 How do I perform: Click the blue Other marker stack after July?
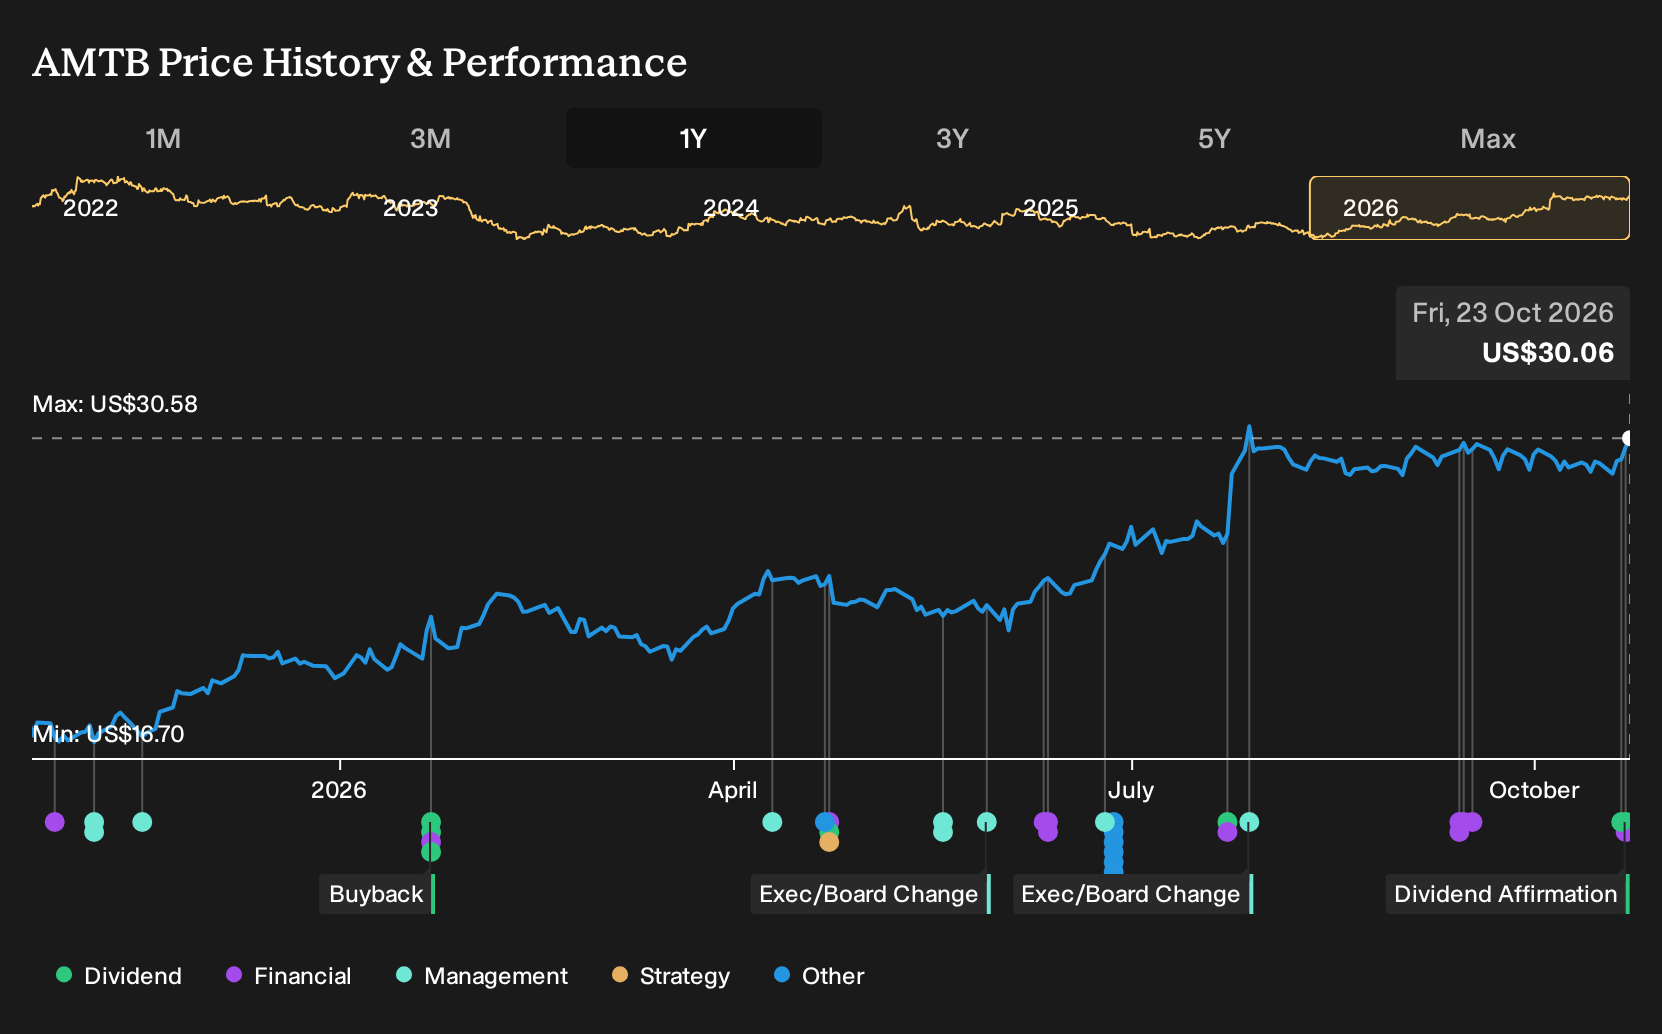coord(1114,845)
